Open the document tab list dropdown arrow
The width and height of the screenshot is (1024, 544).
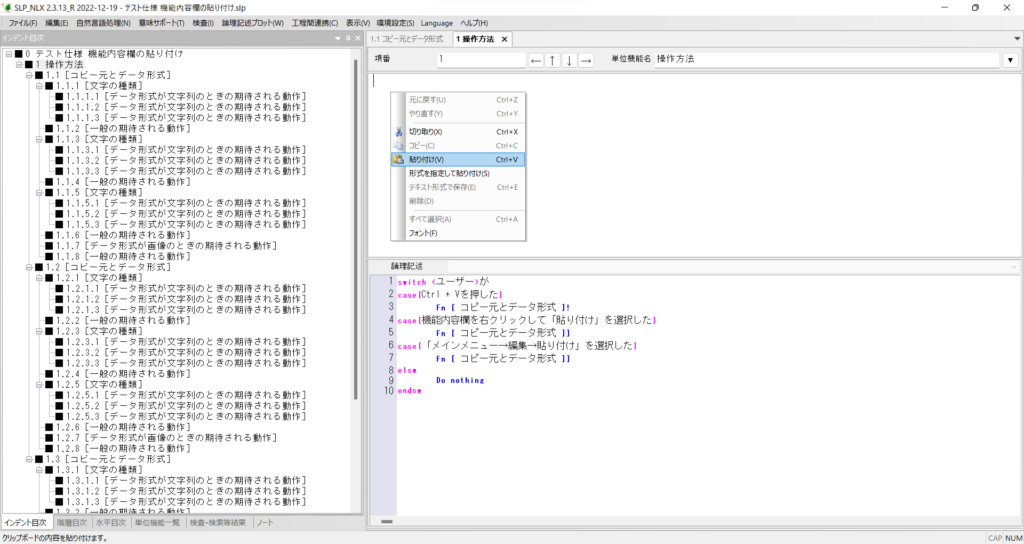pos(1017,39)
